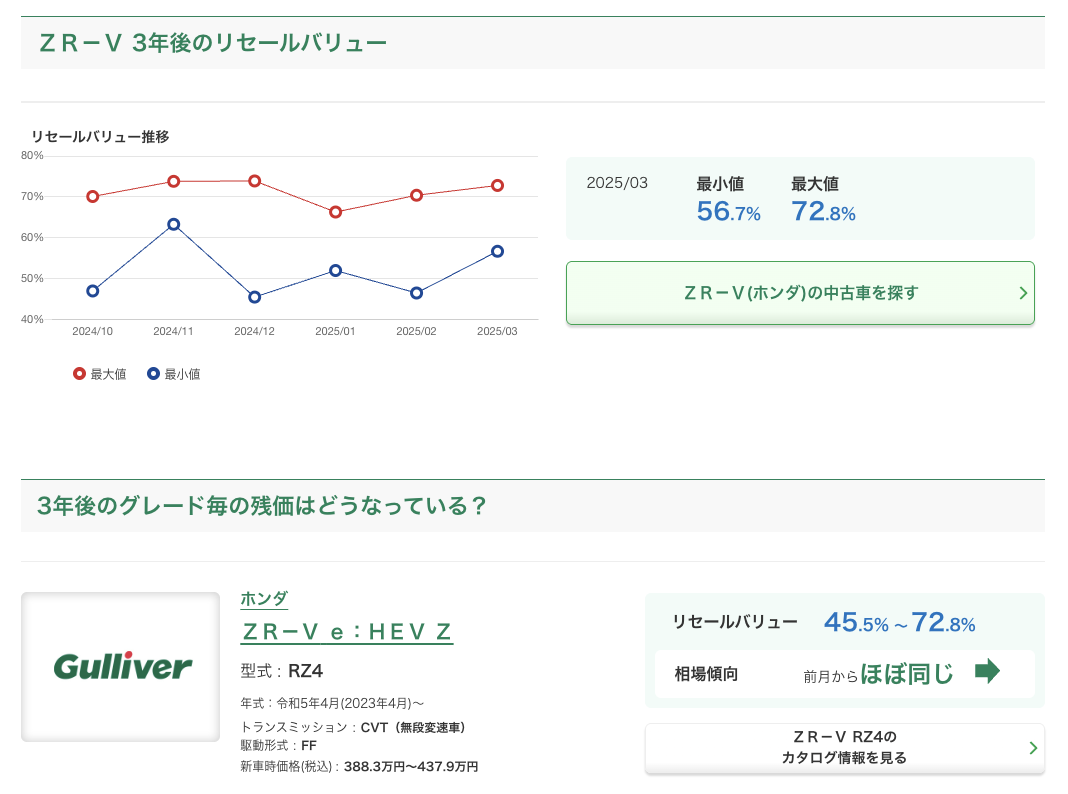Image resolution: width=1068 pixels, height=794 pixels.
Task: Click the 2025/01 x-axis label
Action: click(x=335, y=331)
